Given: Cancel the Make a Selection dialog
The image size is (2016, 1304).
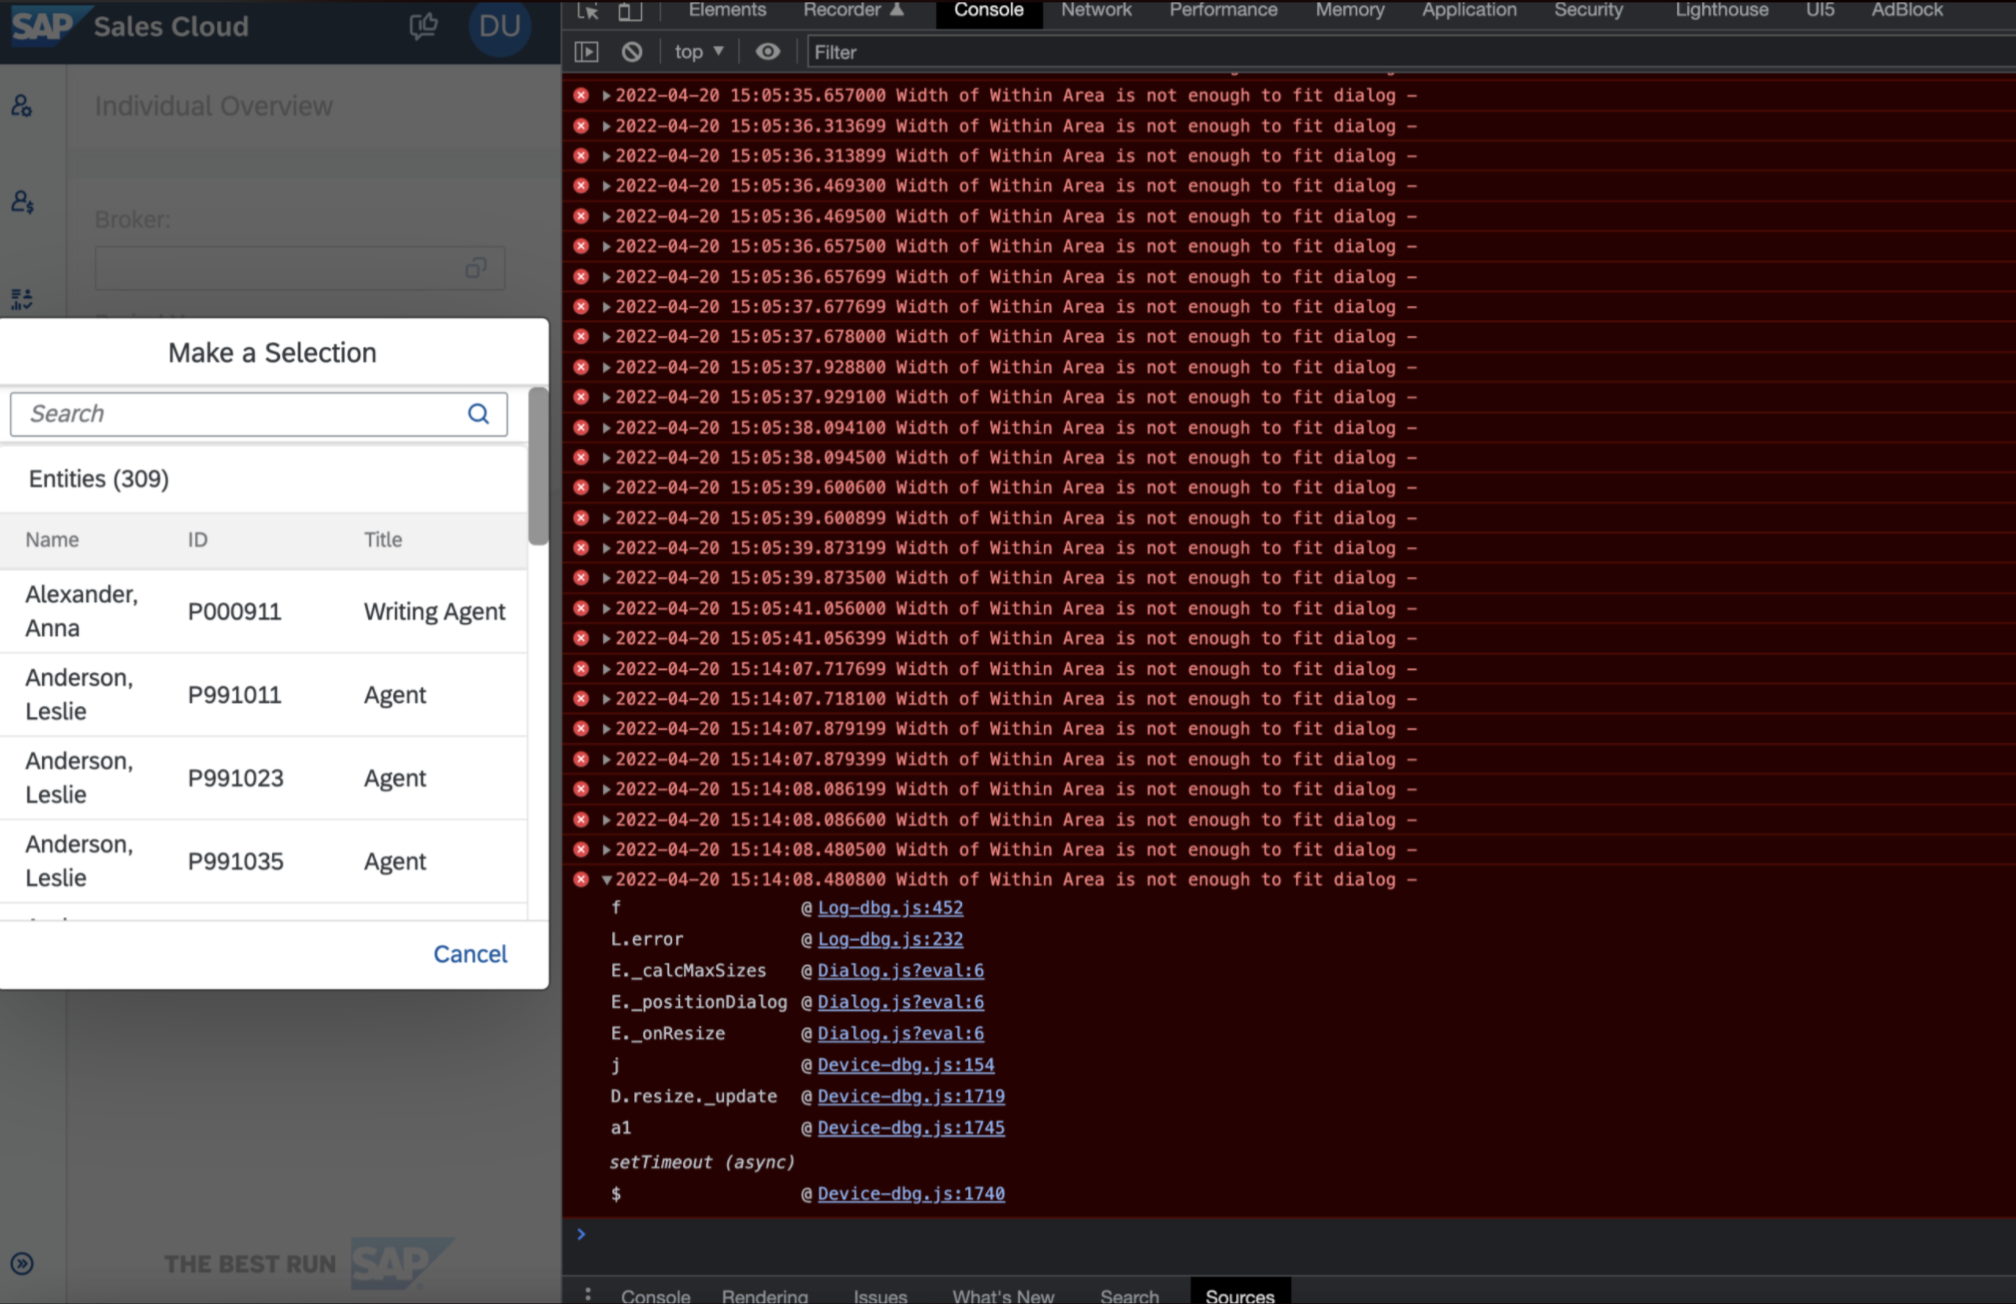Looking at the screenshot, I should (x=470, y=954).
